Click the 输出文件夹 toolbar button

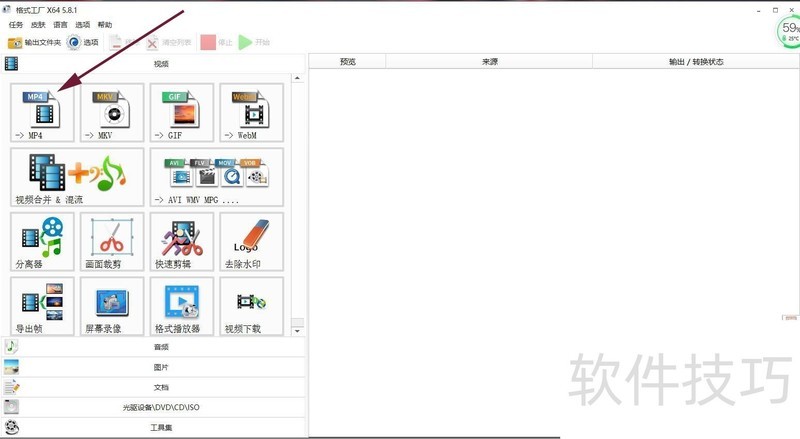pyautogui.click(x=34, y=42)
